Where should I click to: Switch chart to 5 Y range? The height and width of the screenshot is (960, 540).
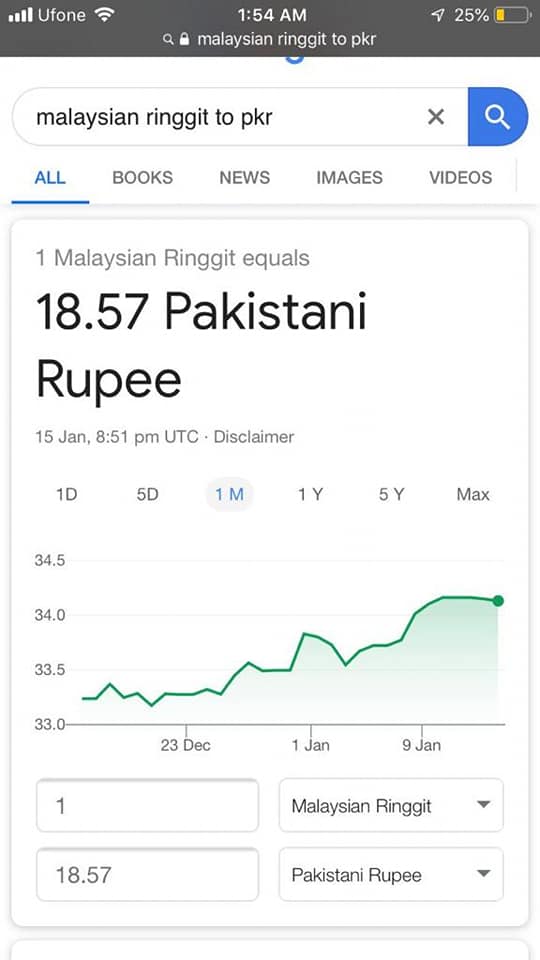[x=391, y=495]
